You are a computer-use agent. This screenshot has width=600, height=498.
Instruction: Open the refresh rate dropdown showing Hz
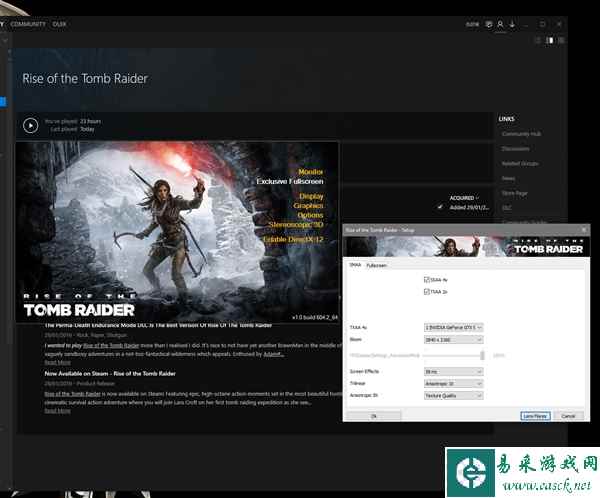(453, 372)
